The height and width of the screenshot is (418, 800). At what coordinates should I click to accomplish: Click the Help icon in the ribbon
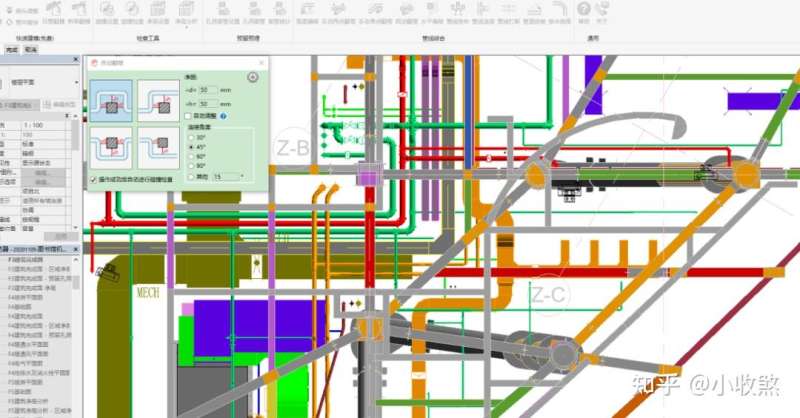584,10
